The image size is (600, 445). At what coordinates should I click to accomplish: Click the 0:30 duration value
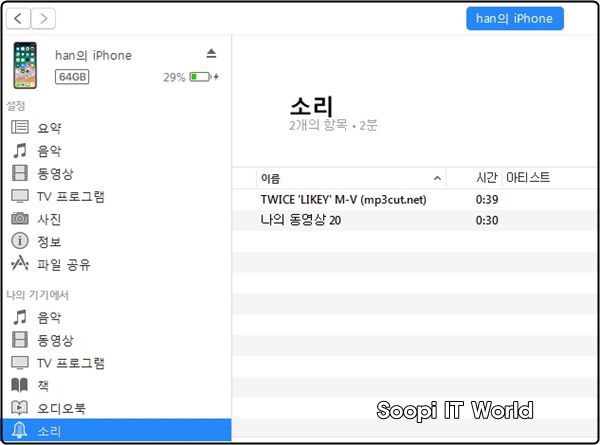click(487, 220)
